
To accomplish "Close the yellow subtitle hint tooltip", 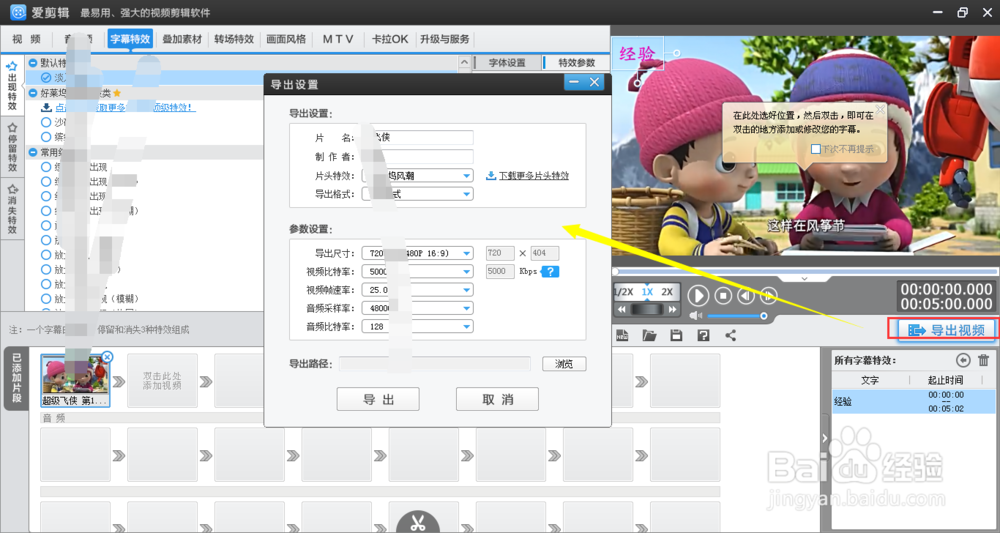I will click(x=880, y=110).
